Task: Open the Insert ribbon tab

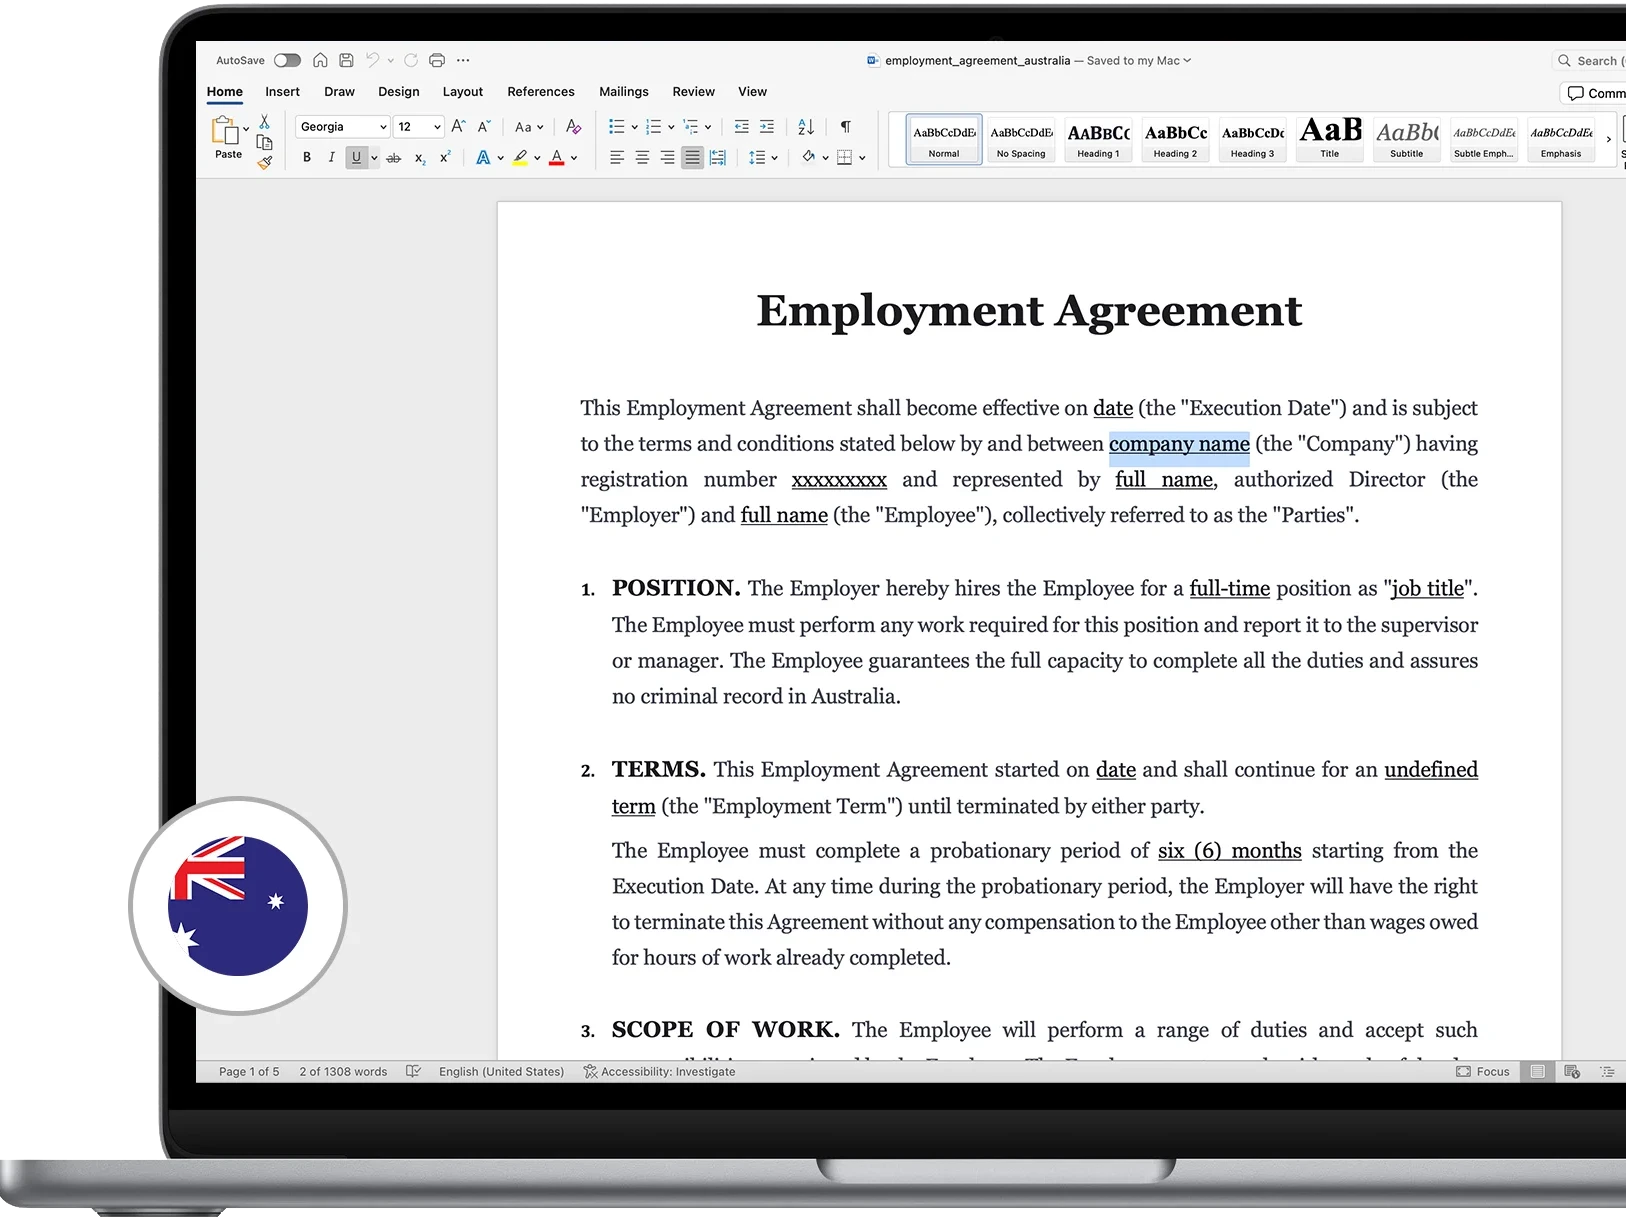Action: pos(282,91)
